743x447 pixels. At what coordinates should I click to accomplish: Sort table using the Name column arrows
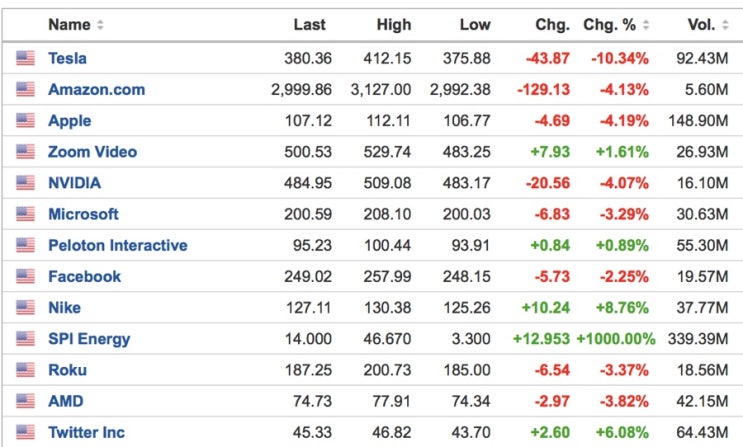(100, 25)
